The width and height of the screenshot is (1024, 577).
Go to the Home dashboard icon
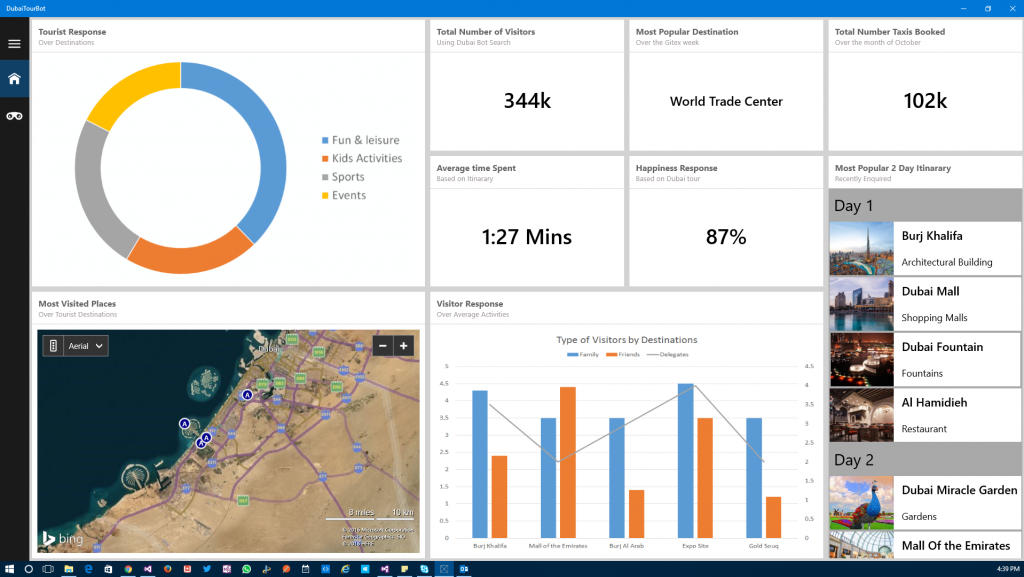click(14, 79)
